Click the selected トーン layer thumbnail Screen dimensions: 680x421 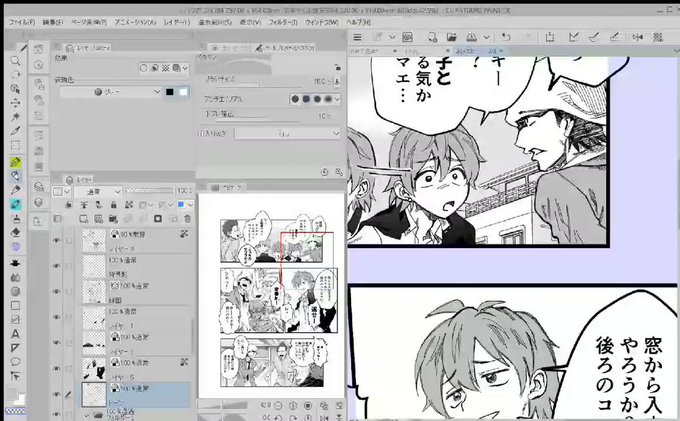[94, 394]
